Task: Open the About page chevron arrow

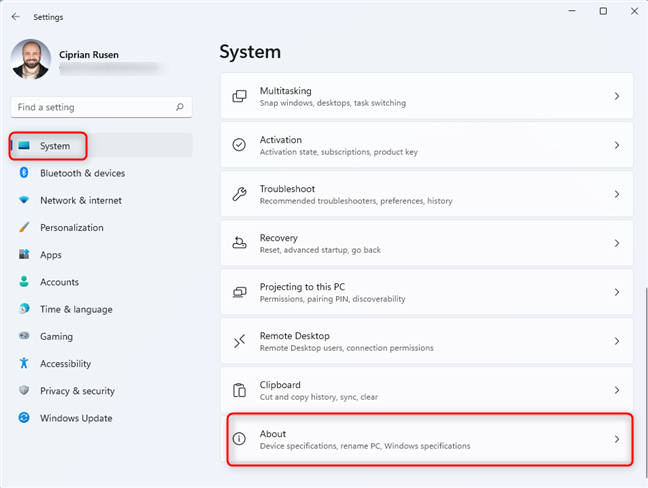Action: click(617, 439)
